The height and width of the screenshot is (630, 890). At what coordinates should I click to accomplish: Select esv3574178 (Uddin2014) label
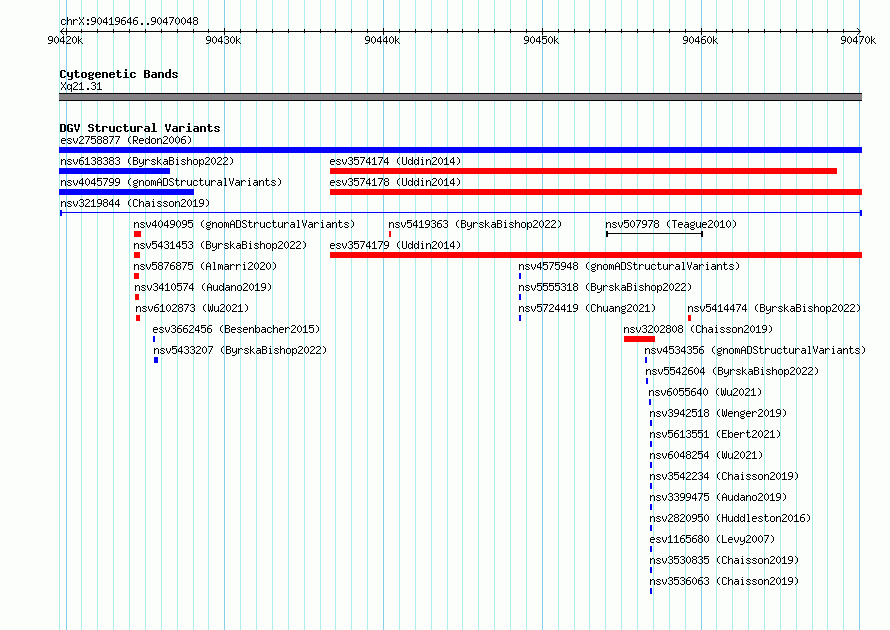pos(395,182)
